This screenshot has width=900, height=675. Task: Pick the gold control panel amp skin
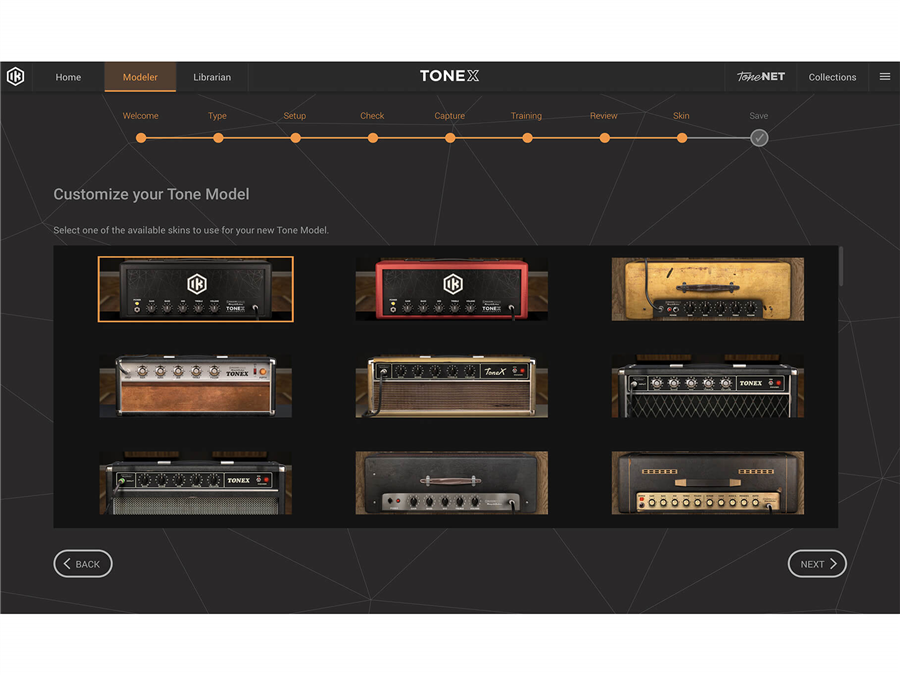(x=708, y=482)
